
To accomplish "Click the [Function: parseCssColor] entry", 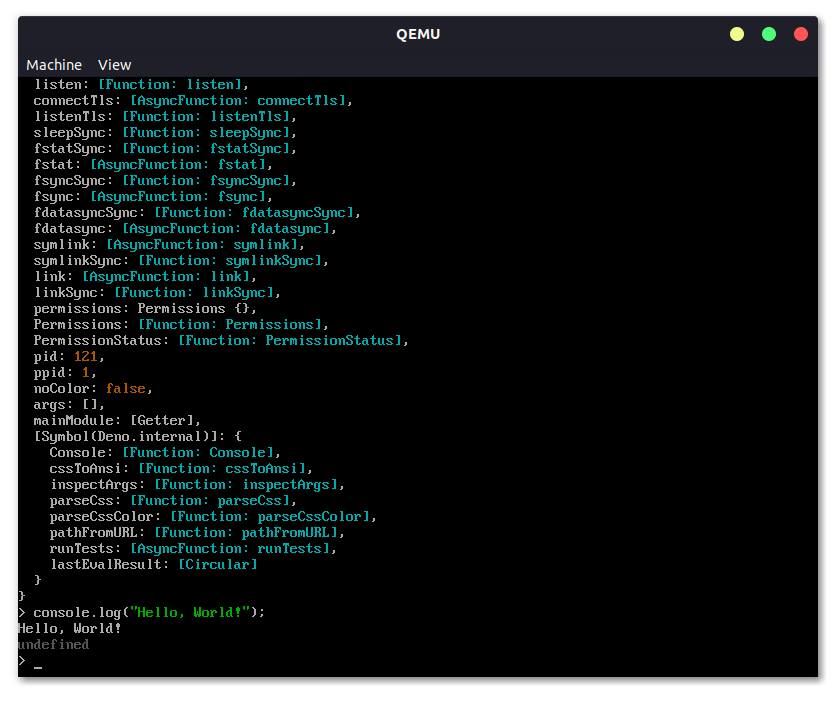I will click(x=270, y=516).
